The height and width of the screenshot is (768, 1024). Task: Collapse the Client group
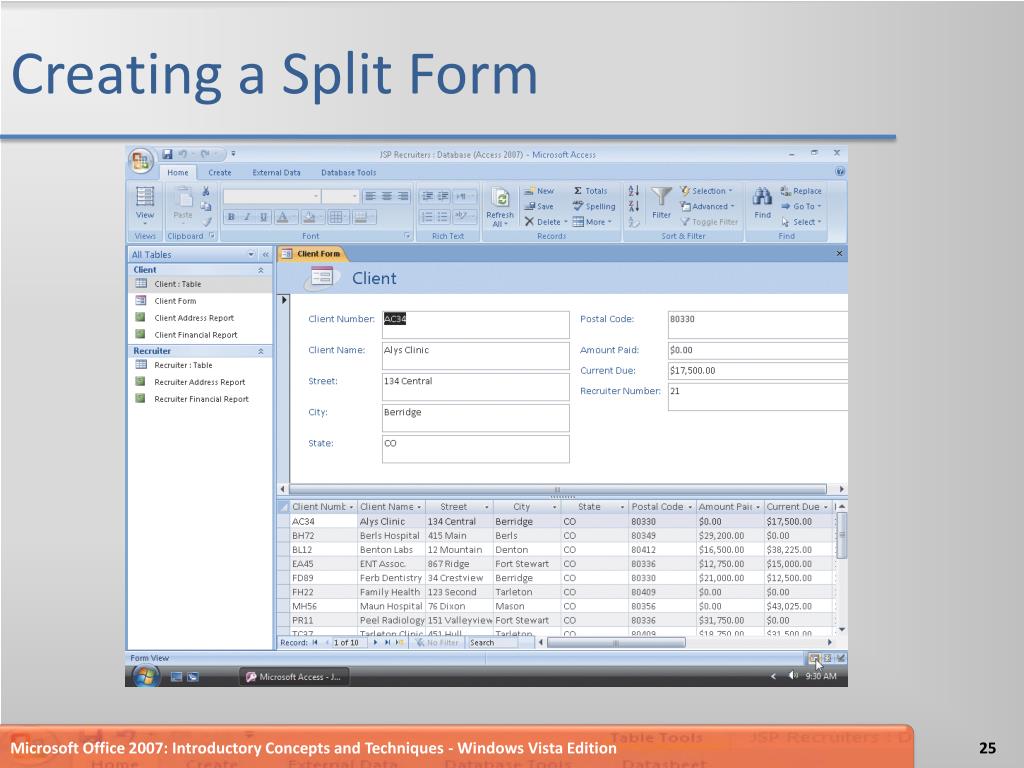pos(261,270)
